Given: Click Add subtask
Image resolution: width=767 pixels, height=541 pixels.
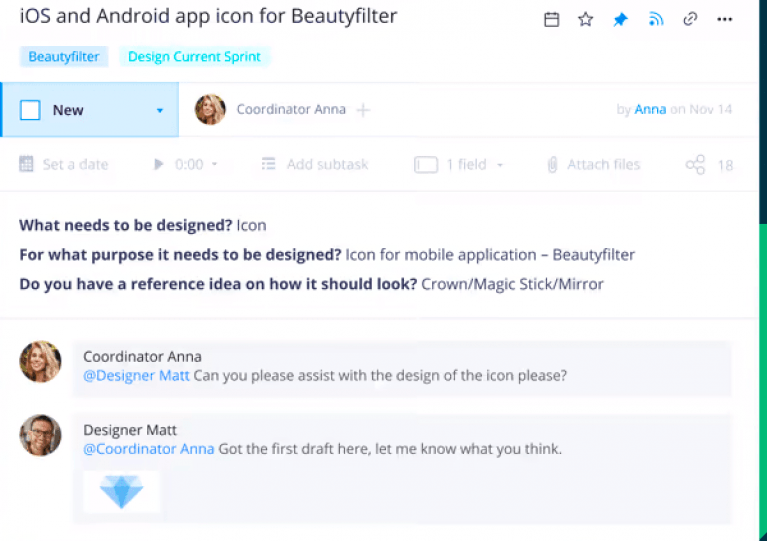Looking at the screenshot, I should 315,165.
